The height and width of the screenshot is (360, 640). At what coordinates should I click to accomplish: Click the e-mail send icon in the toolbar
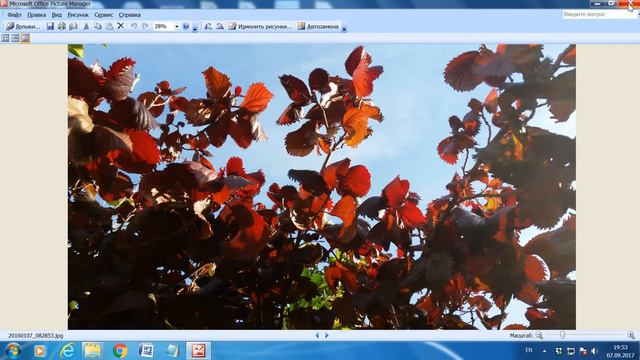click(73, 27)
